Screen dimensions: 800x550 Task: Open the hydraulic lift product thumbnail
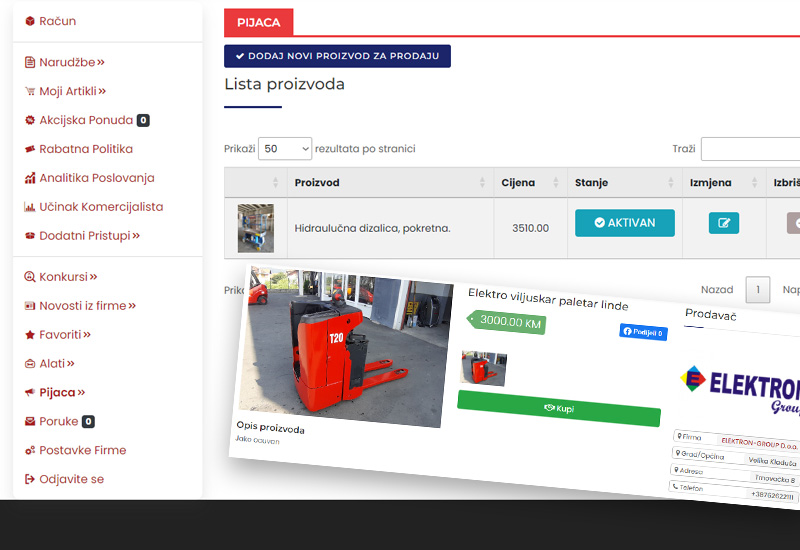(256, 228)
